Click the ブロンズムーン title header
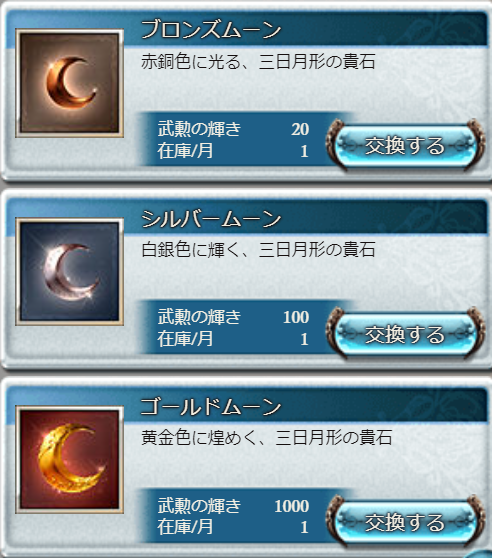Image resolution: width=492 pixels, height=558 pixels. pyautogui.click(x=211, y=30)
